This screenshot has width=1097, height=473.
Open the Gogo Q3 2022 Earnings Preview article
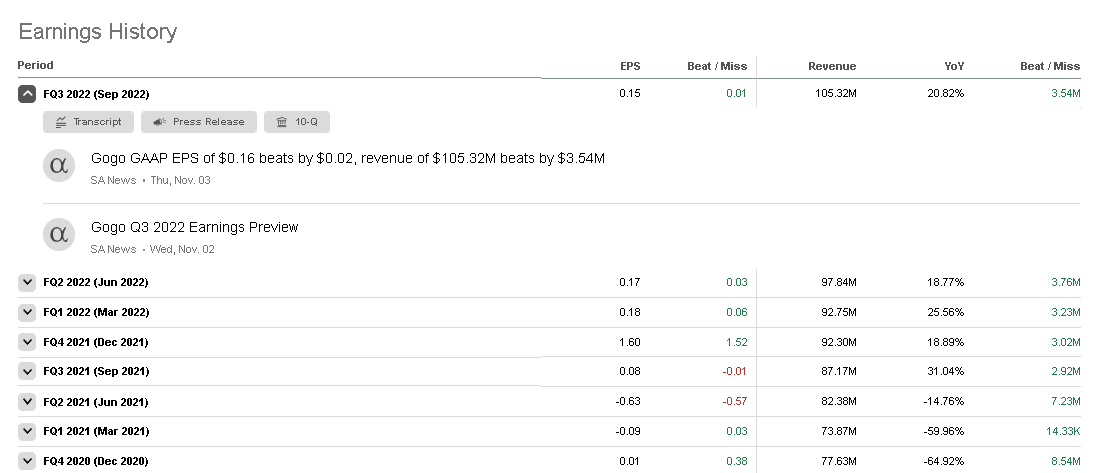194,227
